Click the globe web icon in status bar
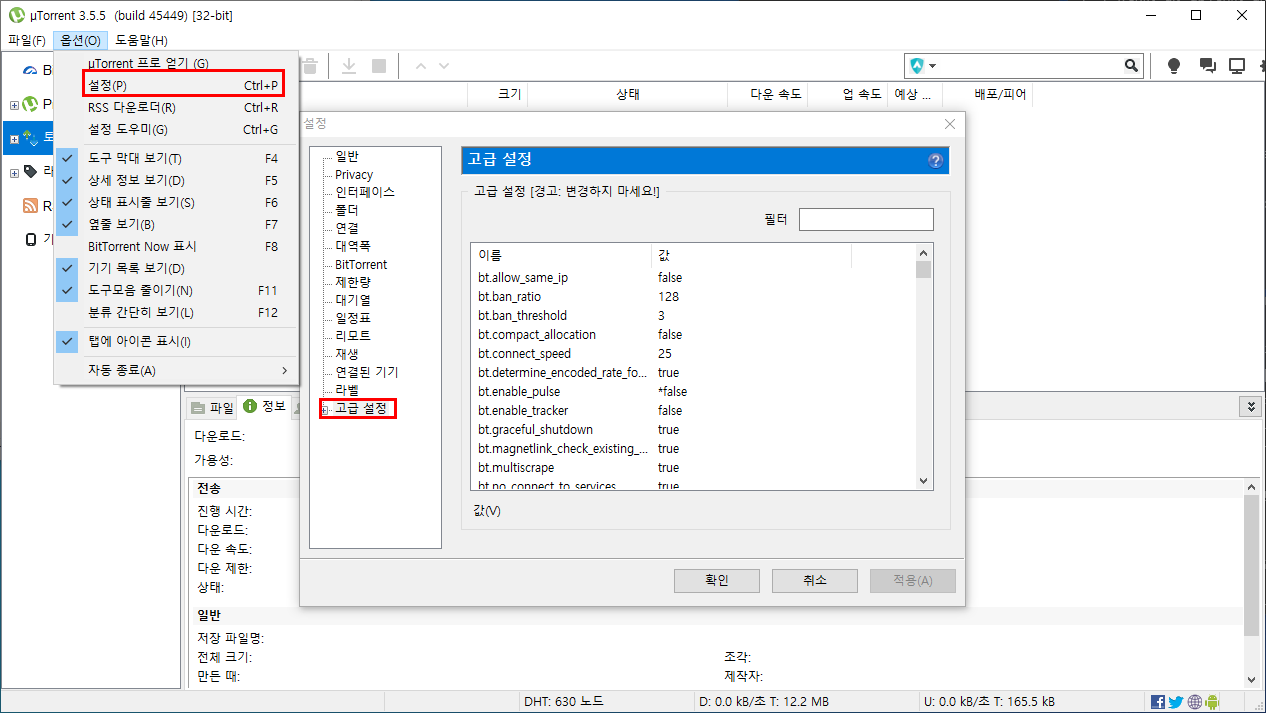 click(x=1195, y=702)
